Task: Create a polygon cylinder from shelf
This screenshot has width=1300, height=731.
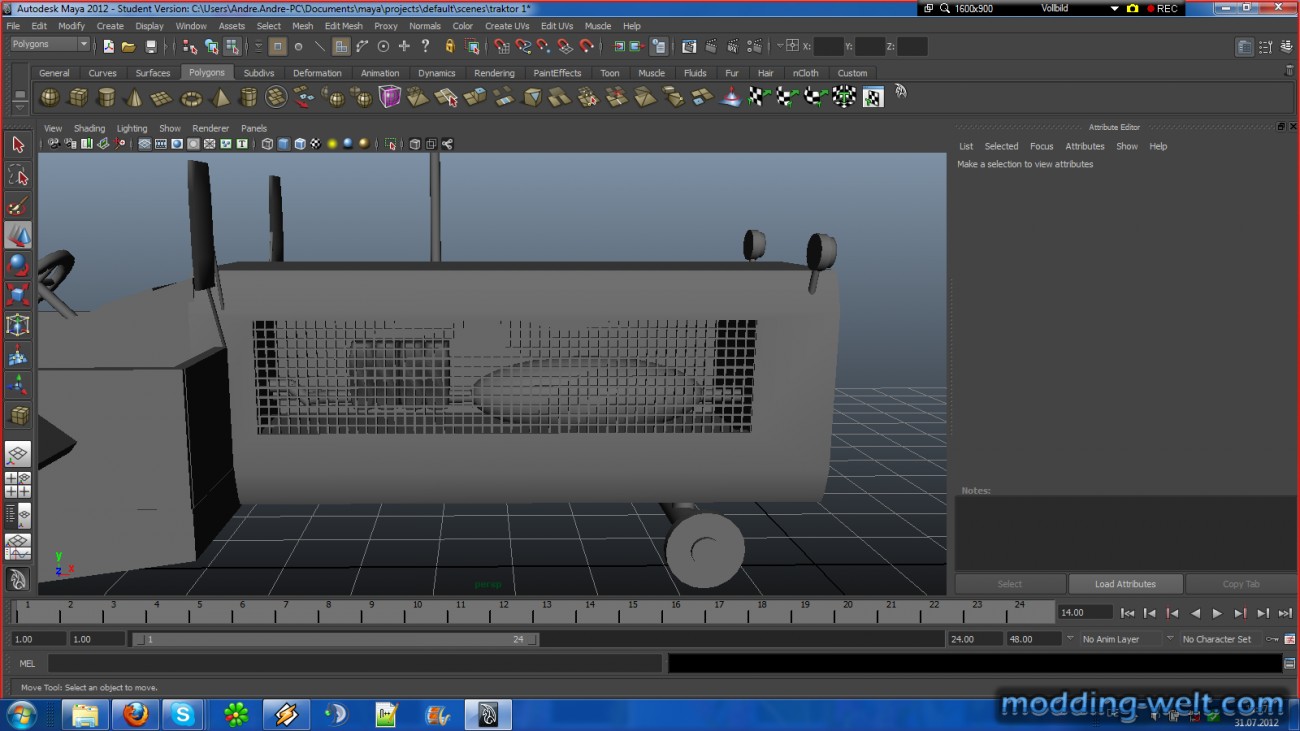Action: click(105, 97)
